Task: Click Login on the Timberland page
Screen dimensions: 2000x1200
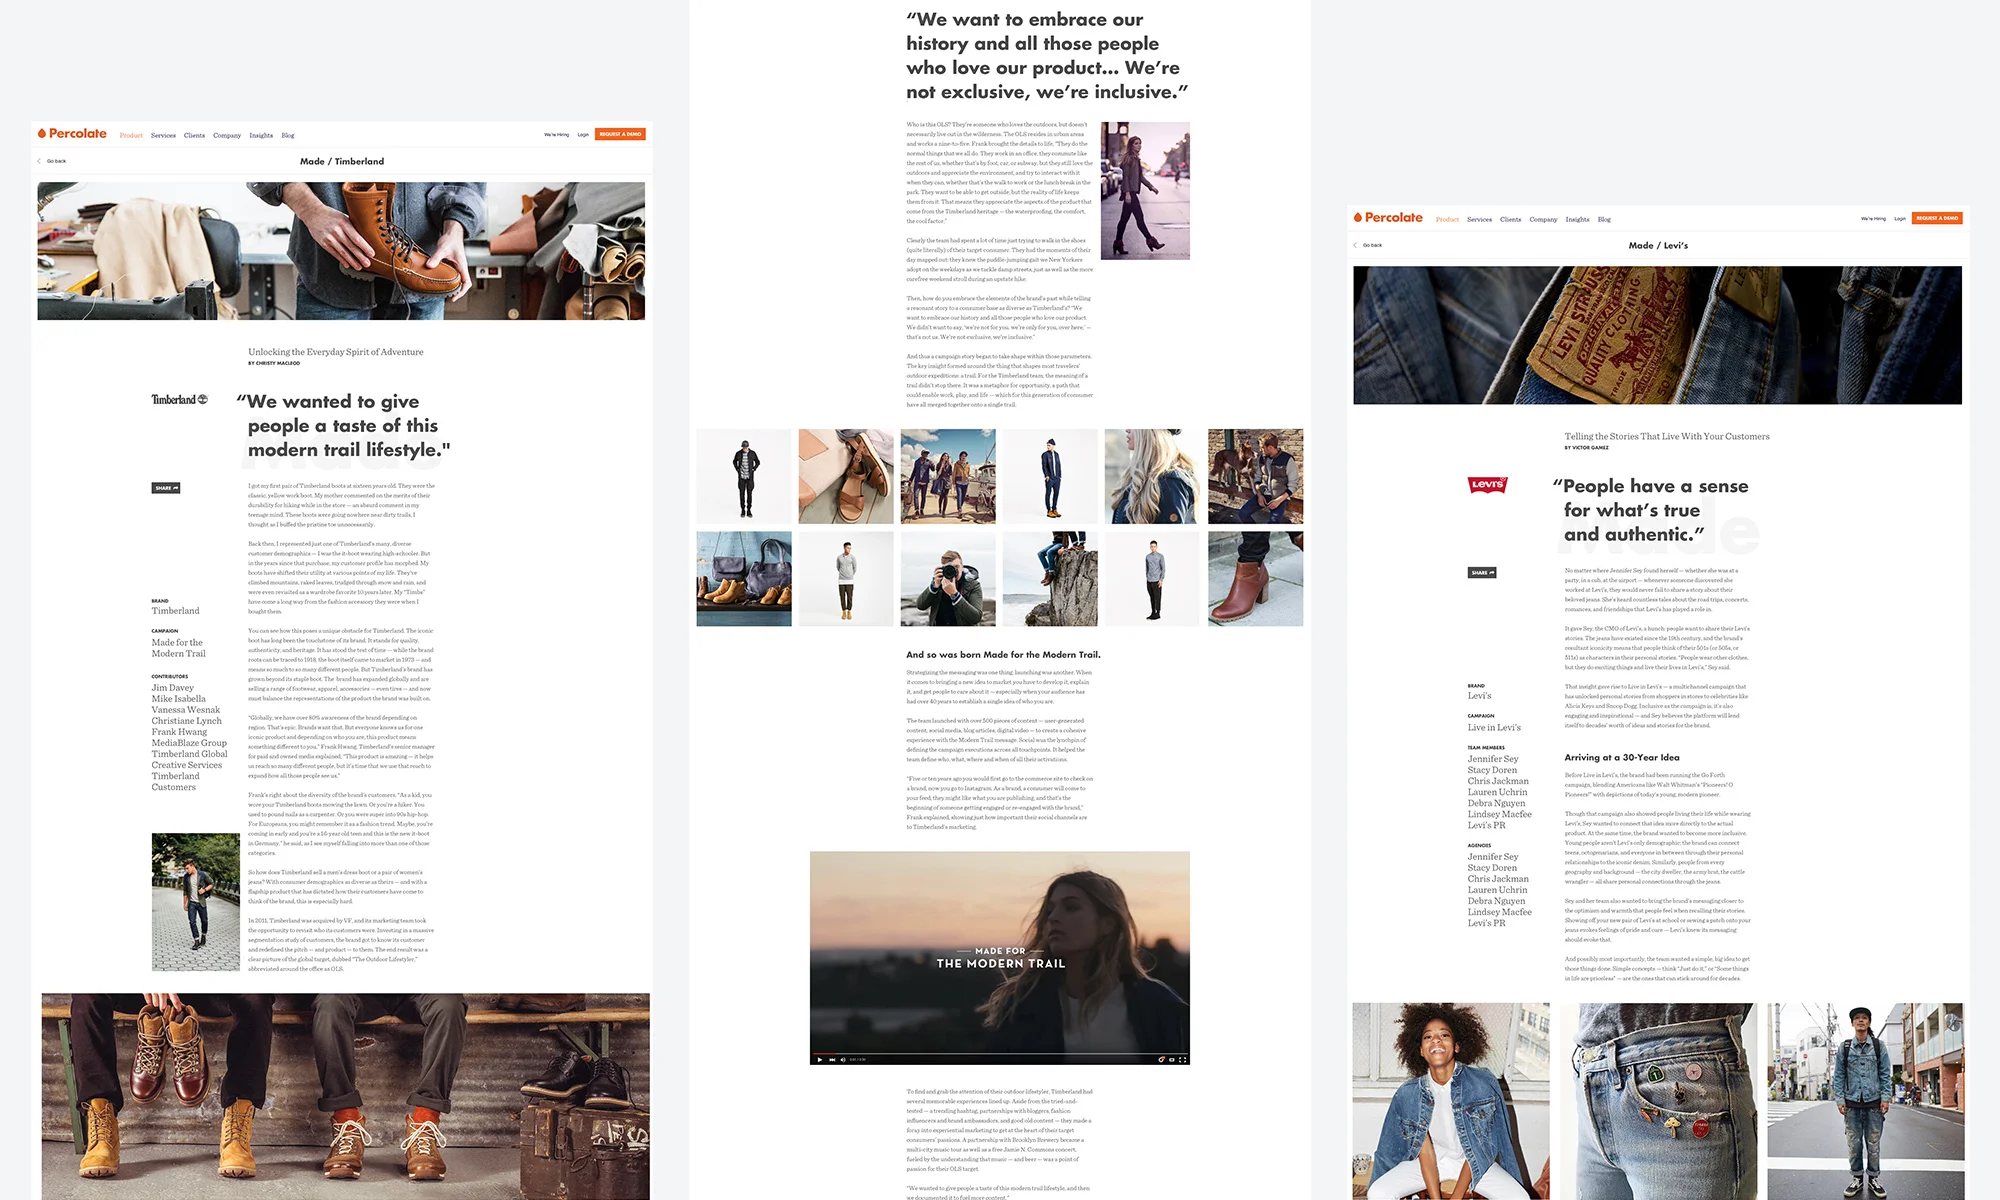Action: [x=583, y=134]
